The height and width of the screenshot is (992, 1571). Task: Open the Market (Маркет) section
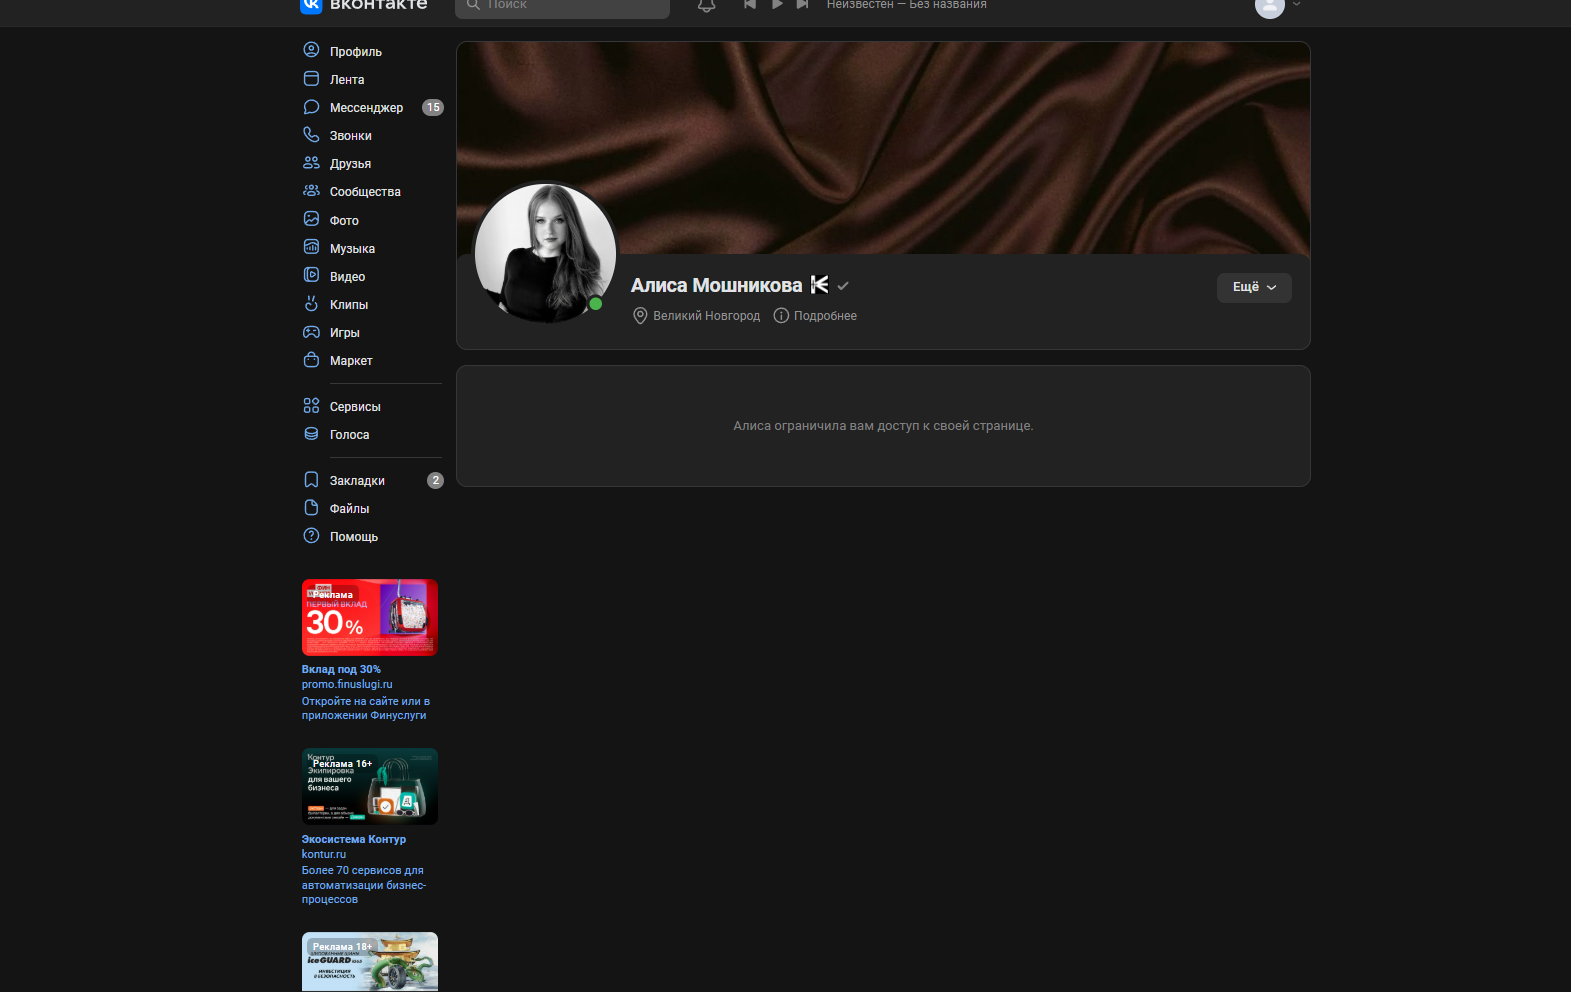(x=350, y=361)
